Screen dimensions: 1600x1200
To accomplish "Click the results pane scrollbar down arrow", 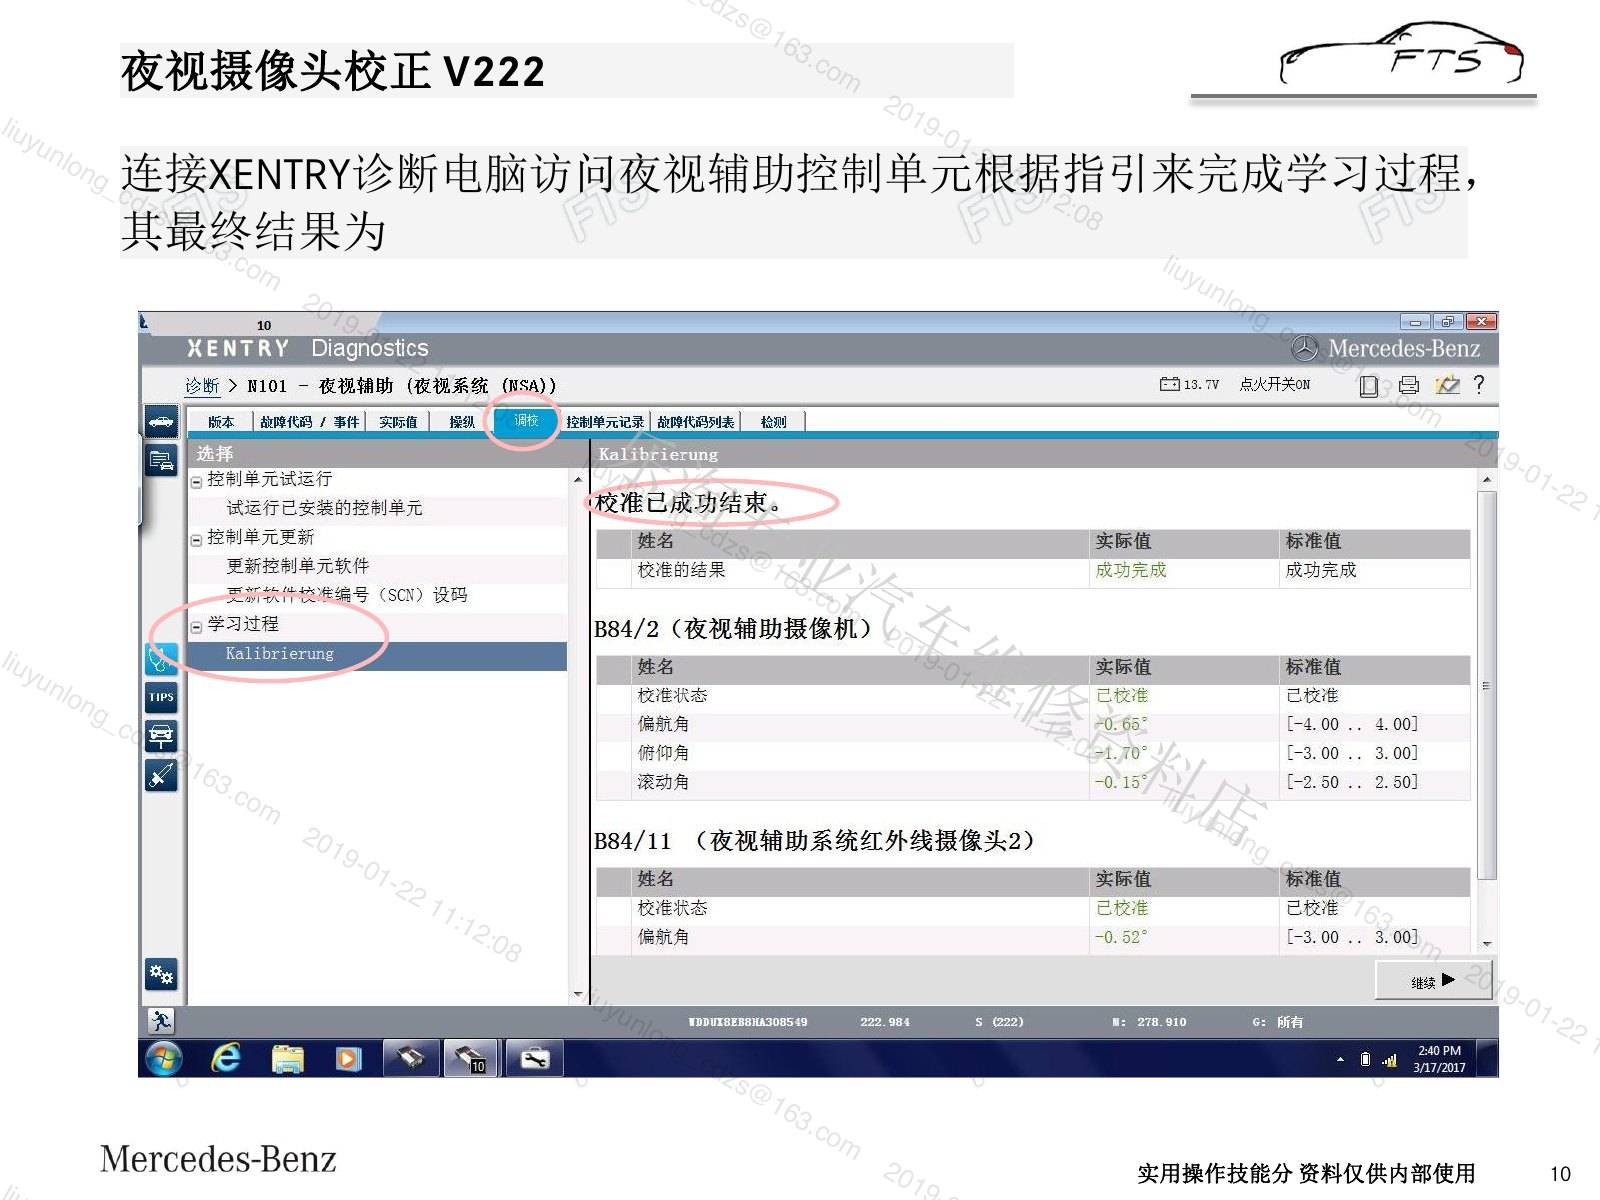I will point(1486,944).
